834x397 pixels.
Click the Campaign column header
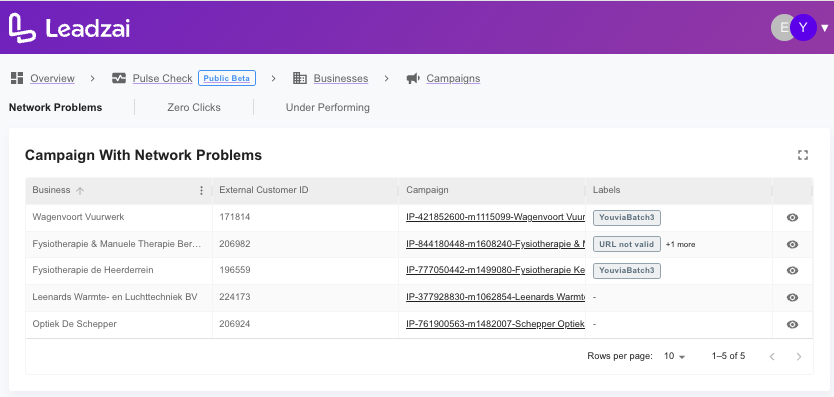tap(427, 190)
